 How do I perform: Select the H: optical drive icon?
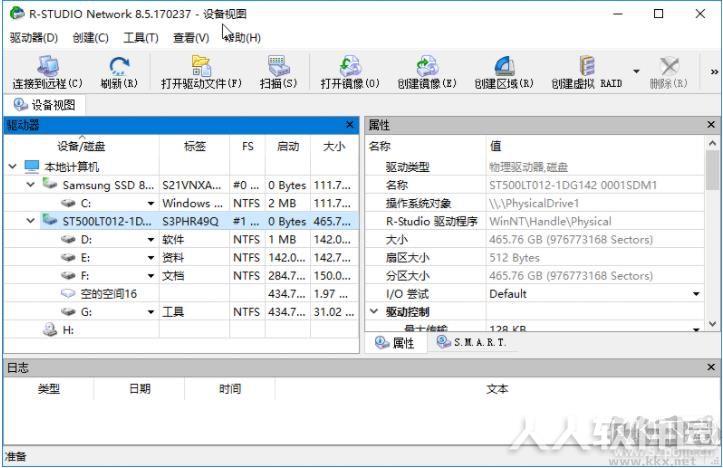[49, 329]
